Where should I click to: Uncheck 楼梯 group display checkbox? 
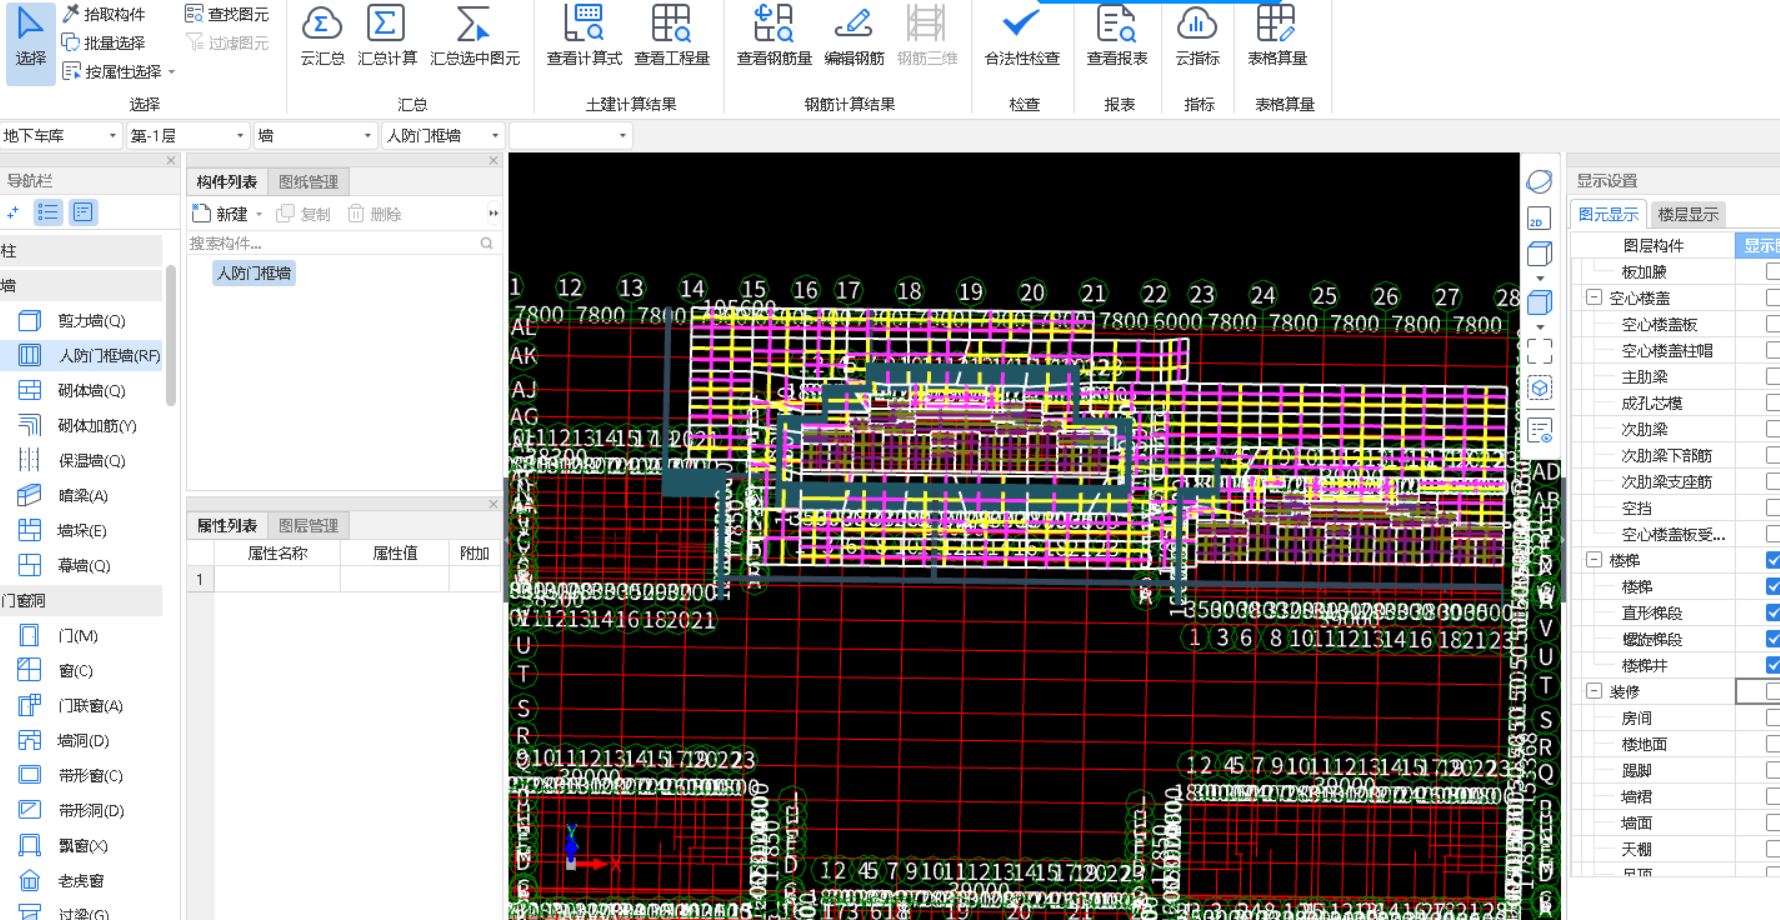[x=1772, y=560]
